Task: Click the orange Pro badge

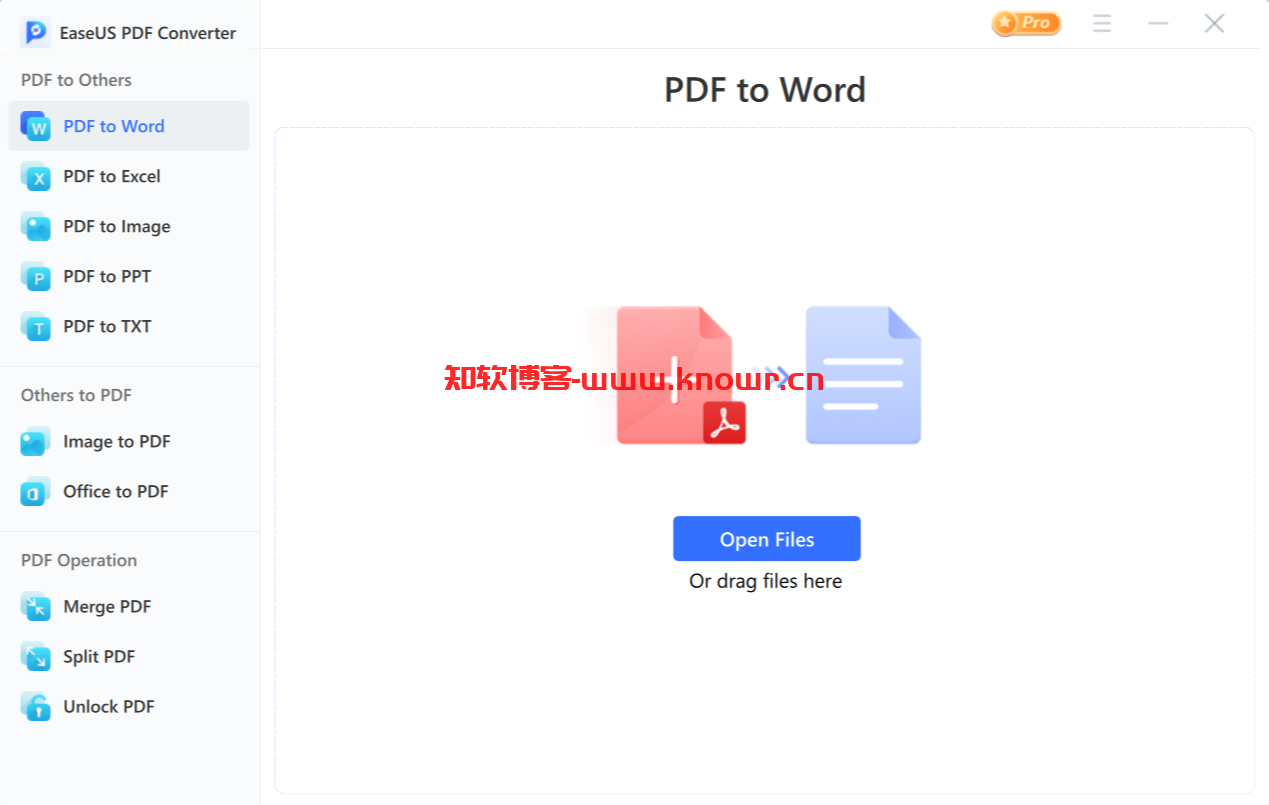Action: point(1026,23)
